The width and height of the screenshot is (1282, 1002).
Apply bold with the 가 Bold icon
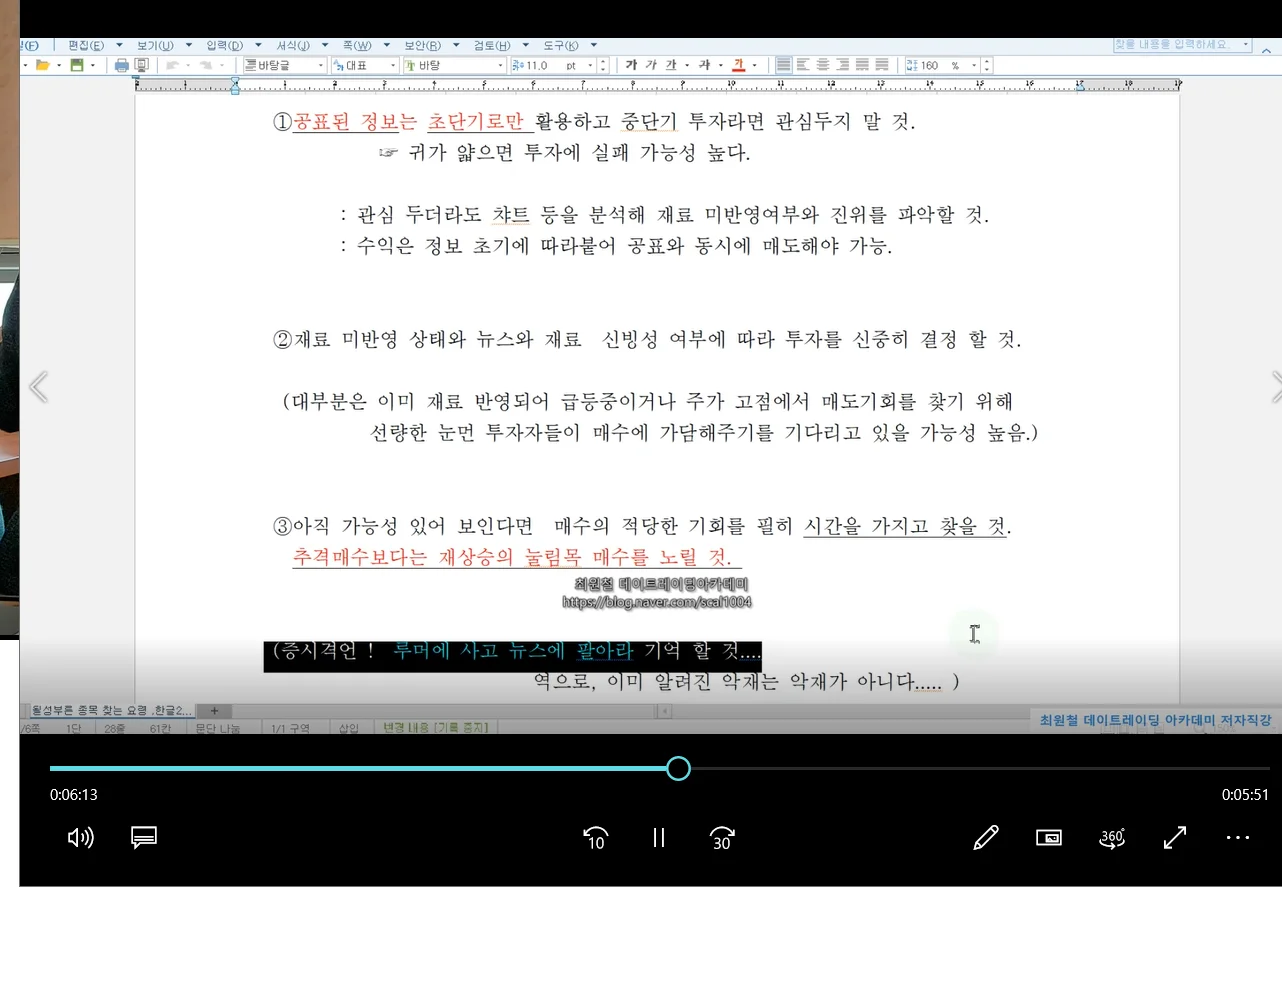631,65
